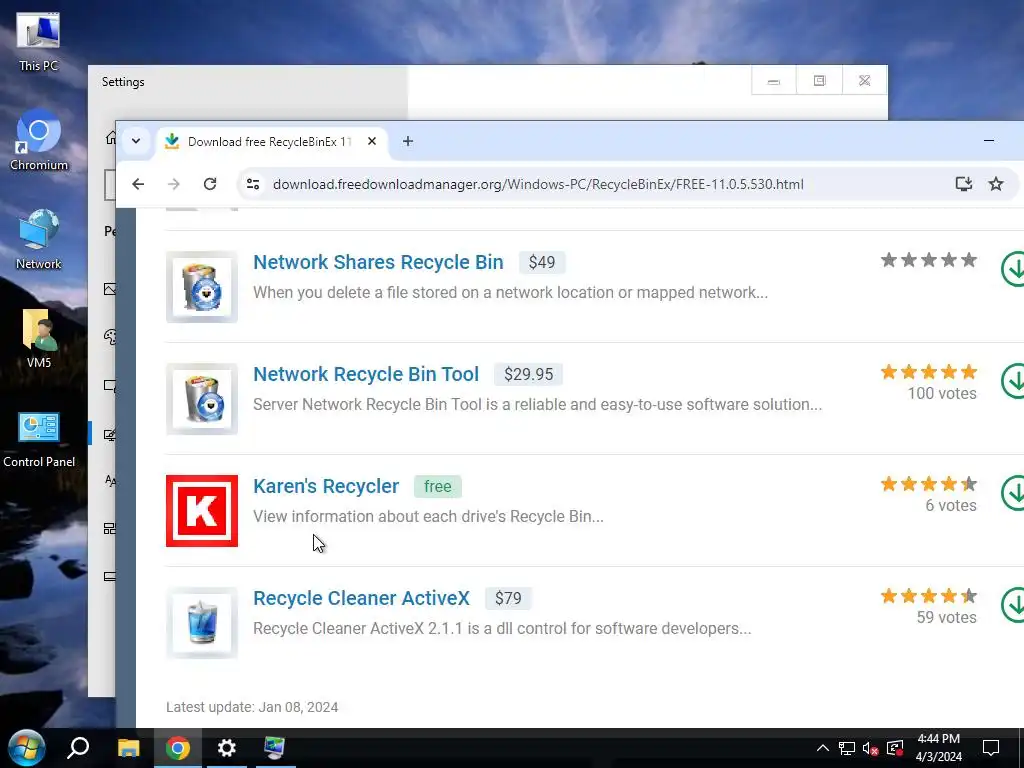Click the 59 votes rating text
This screenshot has width=1024, height=768.
click(x=946, y=617)
